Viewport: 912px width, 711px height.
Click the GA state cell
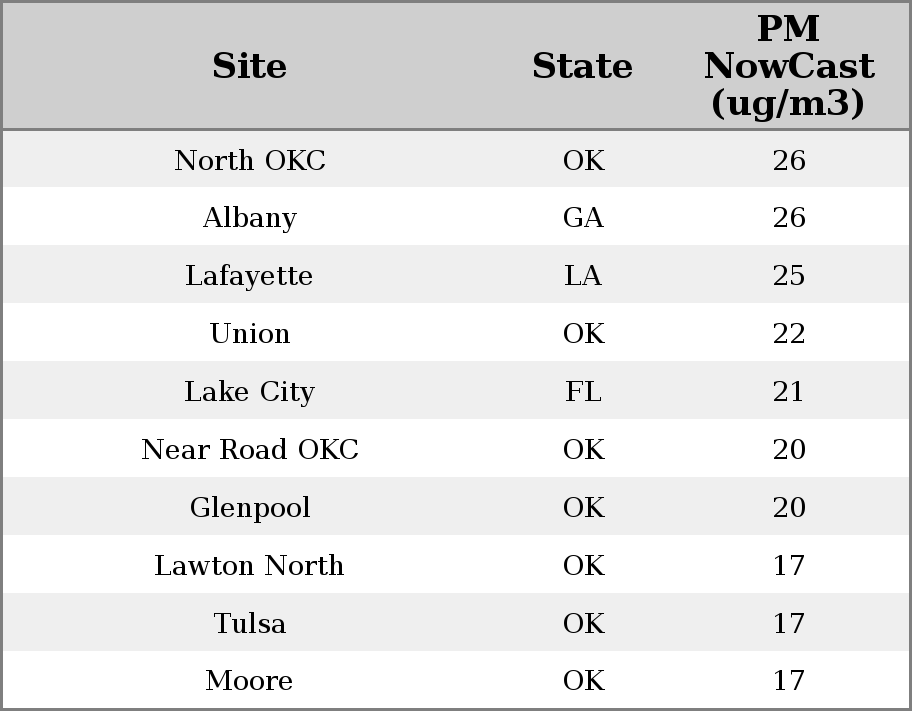coord(583,218)
